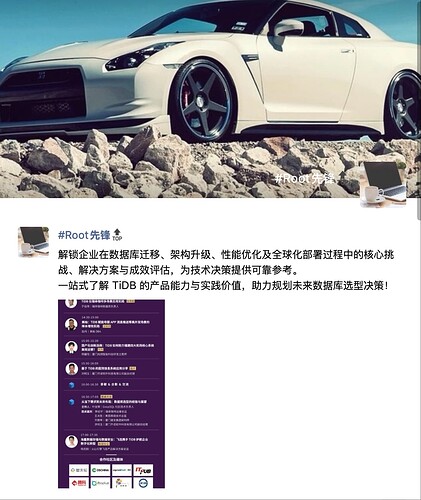Click the vertical scrollbar on the right edge
The height and width of the screenshot is (500, 421).
419,110
